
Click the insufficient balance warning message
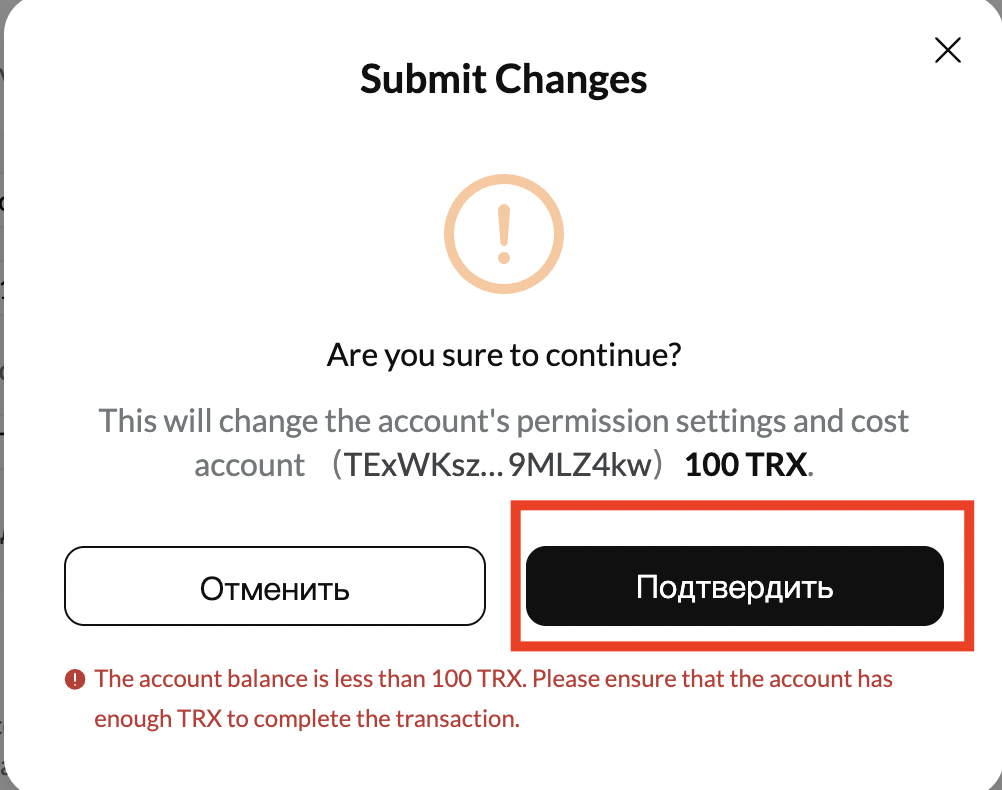pos(493,679)
